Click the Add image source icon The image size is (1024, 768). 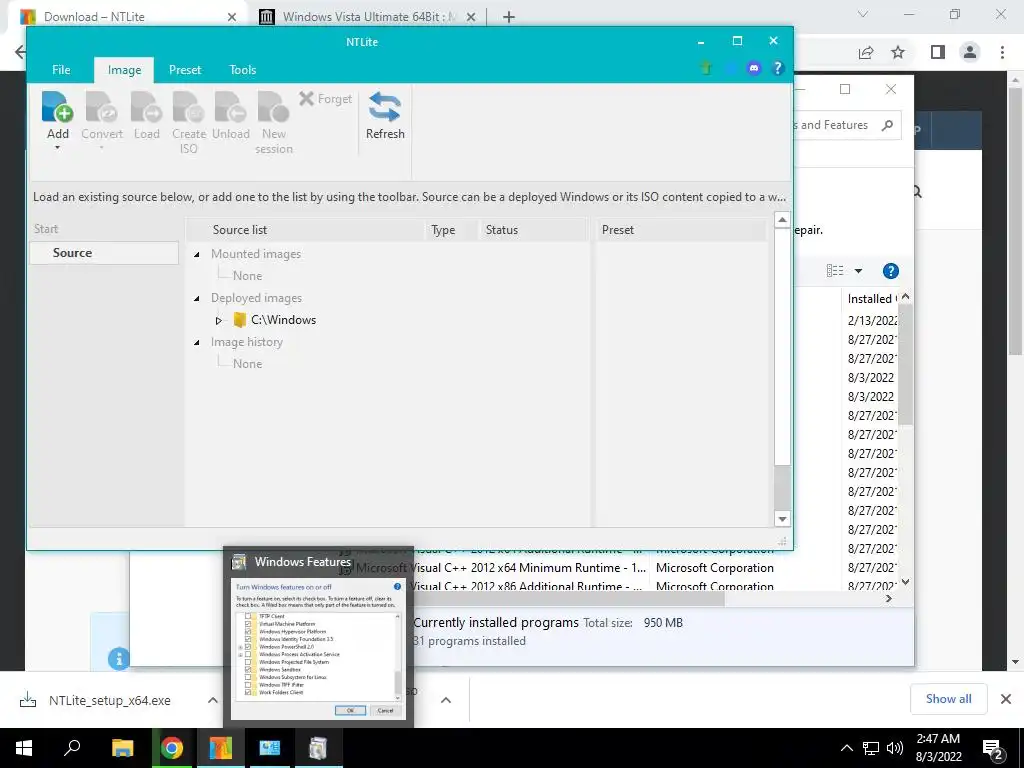tap(57, 107)
